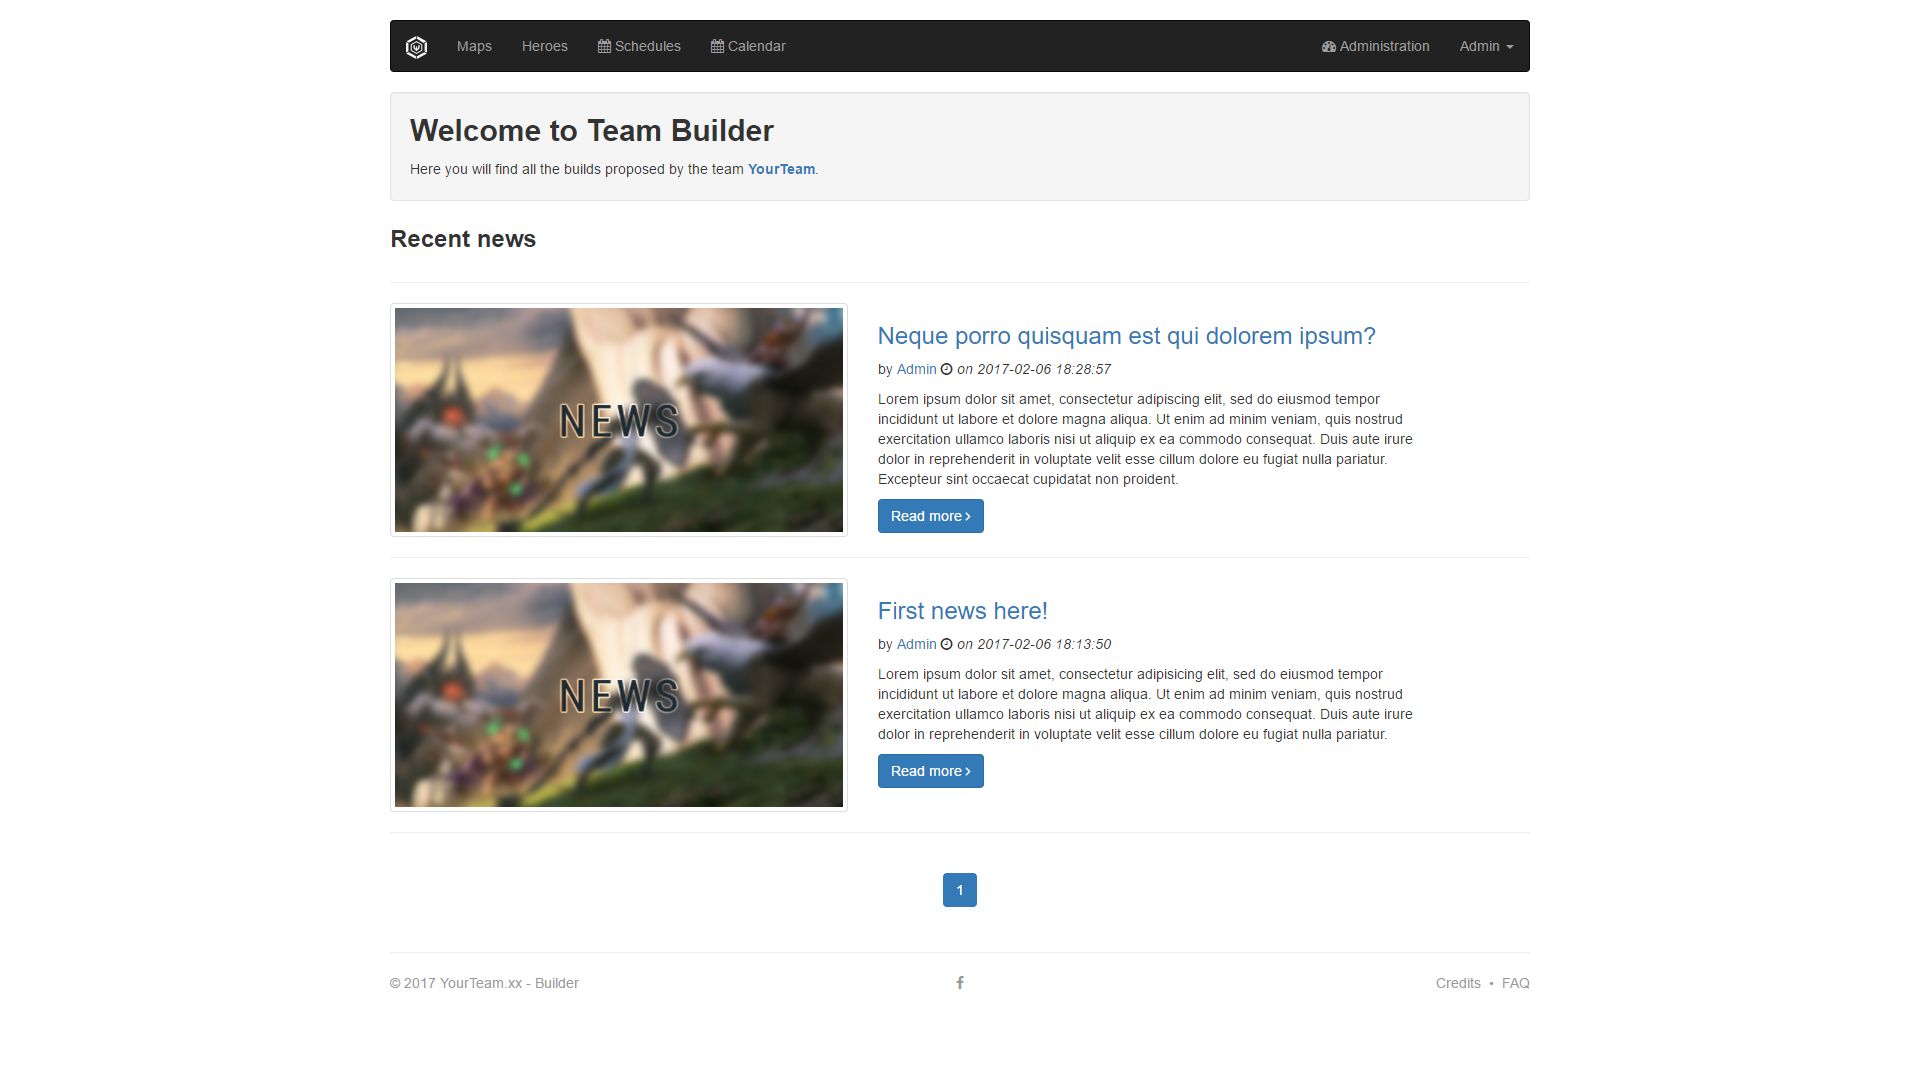Open Administration via its dashboard icon
Viewport: 1920px width, 1080px height.
1329,47
